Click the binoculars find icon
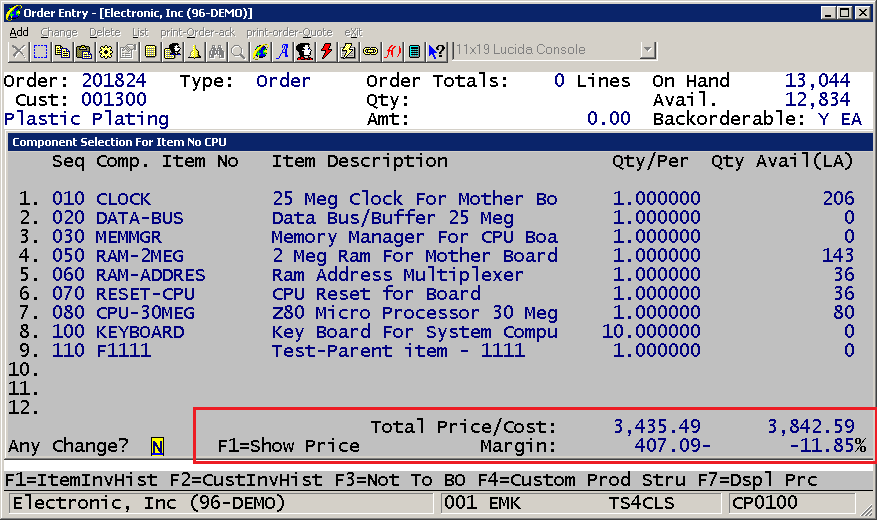 pyautogui.click(x=216, y=52)
